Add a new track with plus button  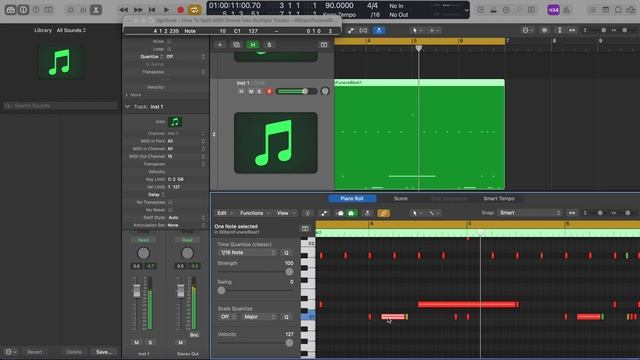pyautogui.click(x=220, y=44)
